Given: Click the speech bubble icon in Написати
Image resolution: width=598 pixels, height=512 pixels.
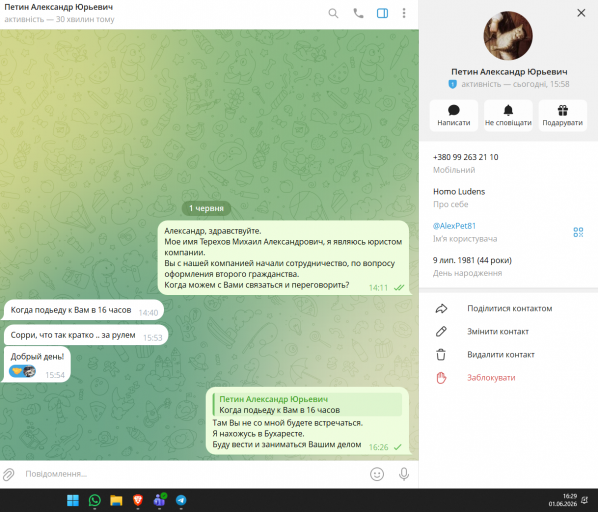Looking at the screenshot, I should (453, 110).
